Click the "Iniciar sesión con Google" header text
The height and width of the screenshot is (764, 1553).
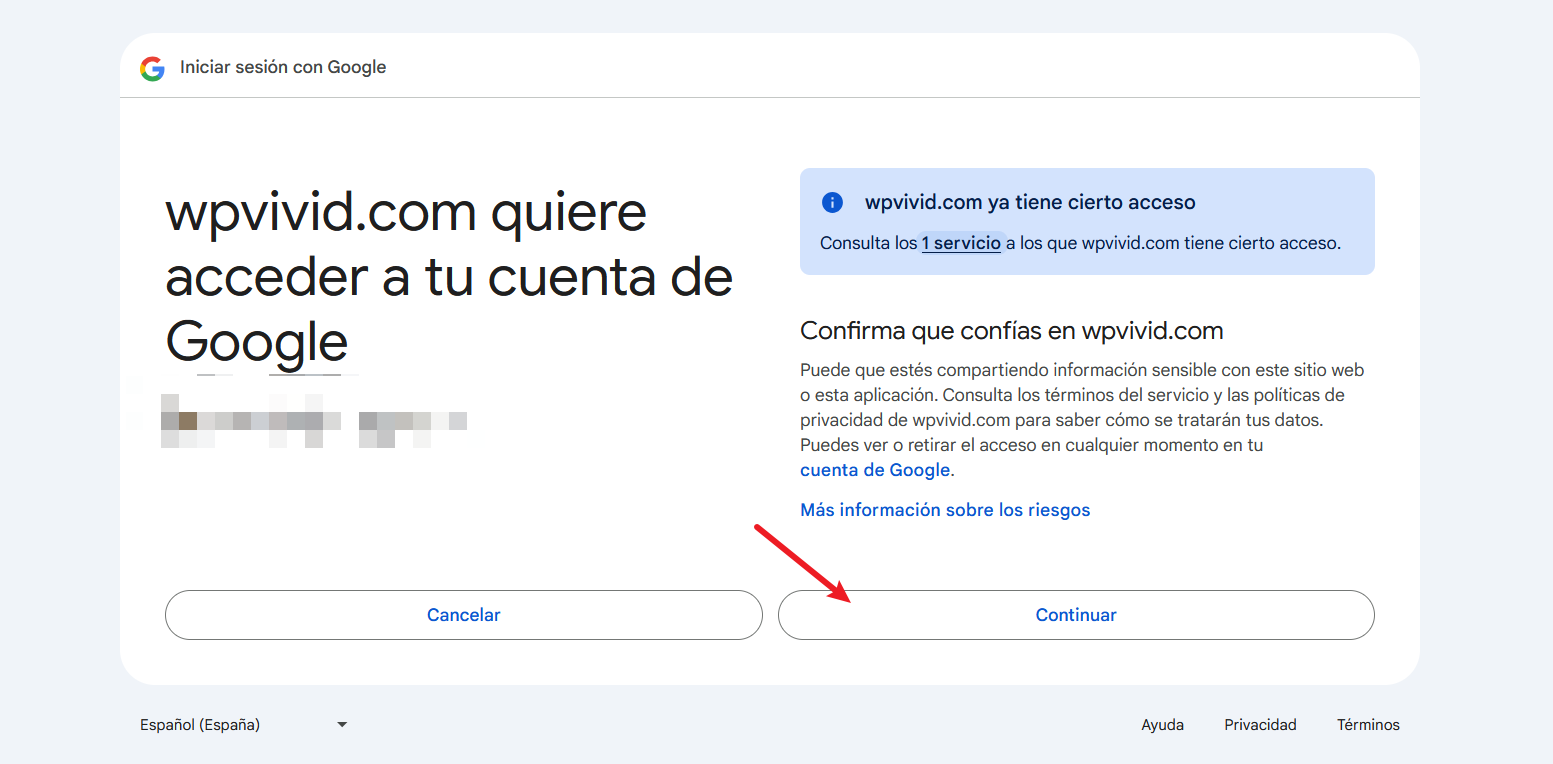(283, 67)
